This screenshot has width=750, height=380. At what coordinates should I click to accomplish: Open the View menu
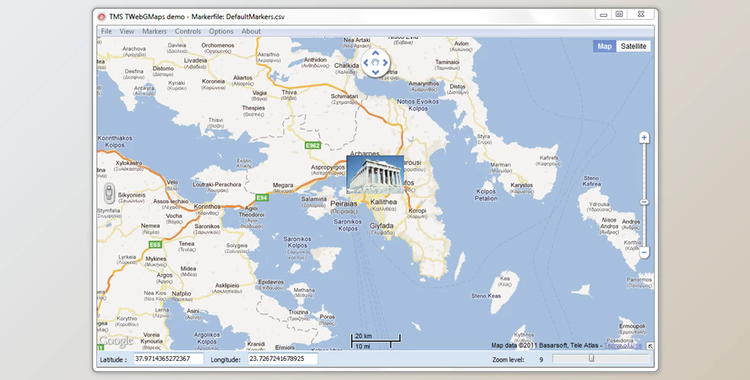click(x=127, y=31)
